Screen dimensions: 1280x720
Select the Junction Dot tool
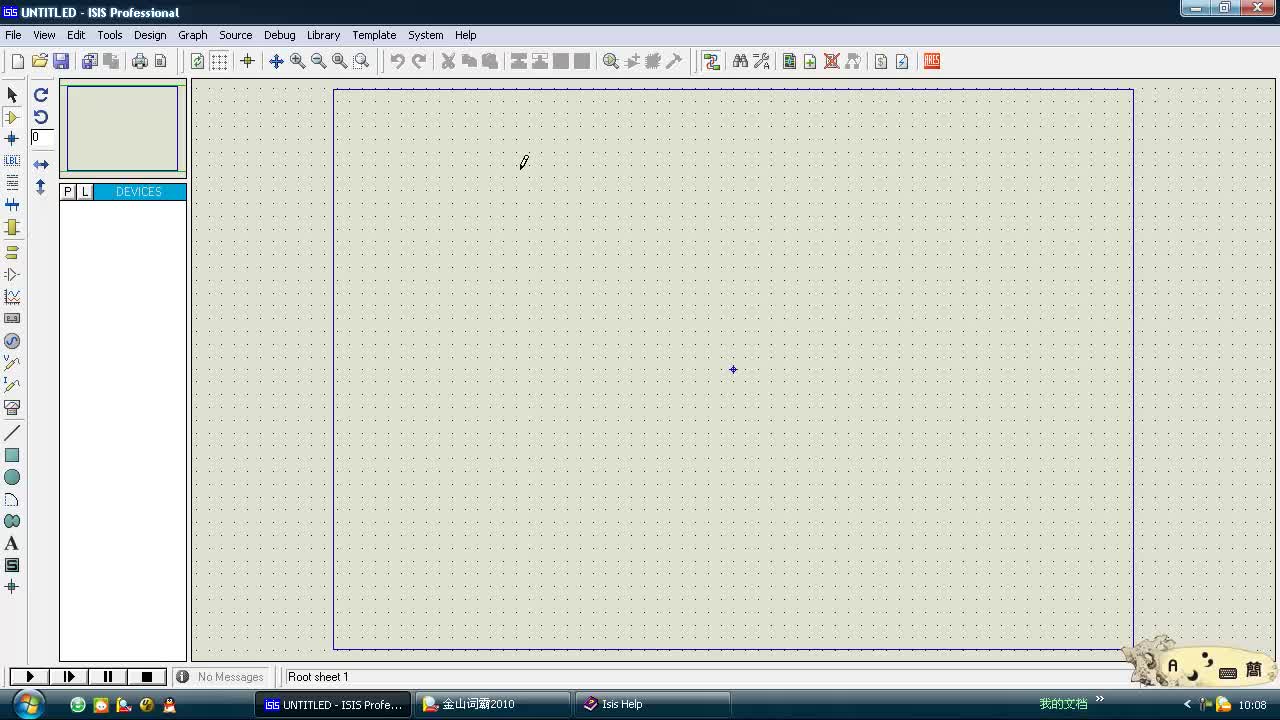[x=12, y=139]
